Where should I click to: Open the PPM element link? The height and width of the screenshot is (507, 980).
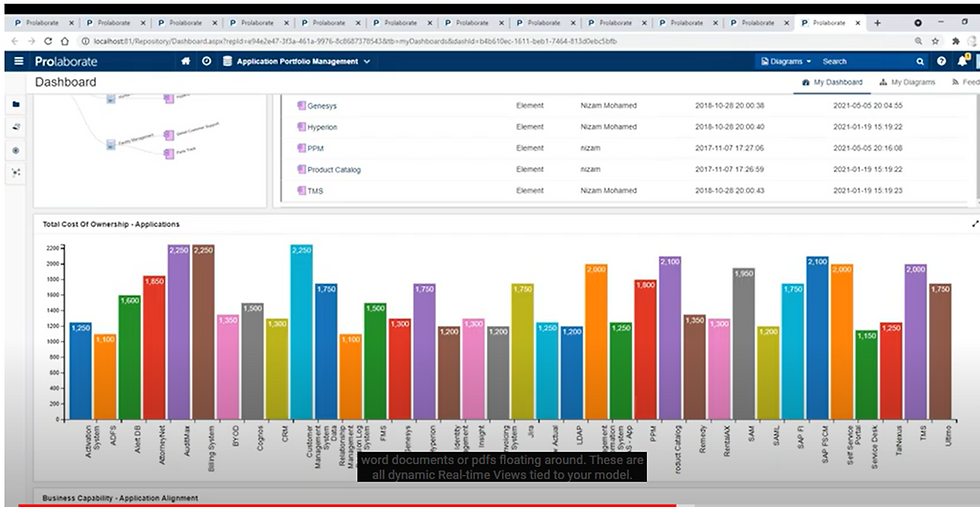[x=315, y=148]
